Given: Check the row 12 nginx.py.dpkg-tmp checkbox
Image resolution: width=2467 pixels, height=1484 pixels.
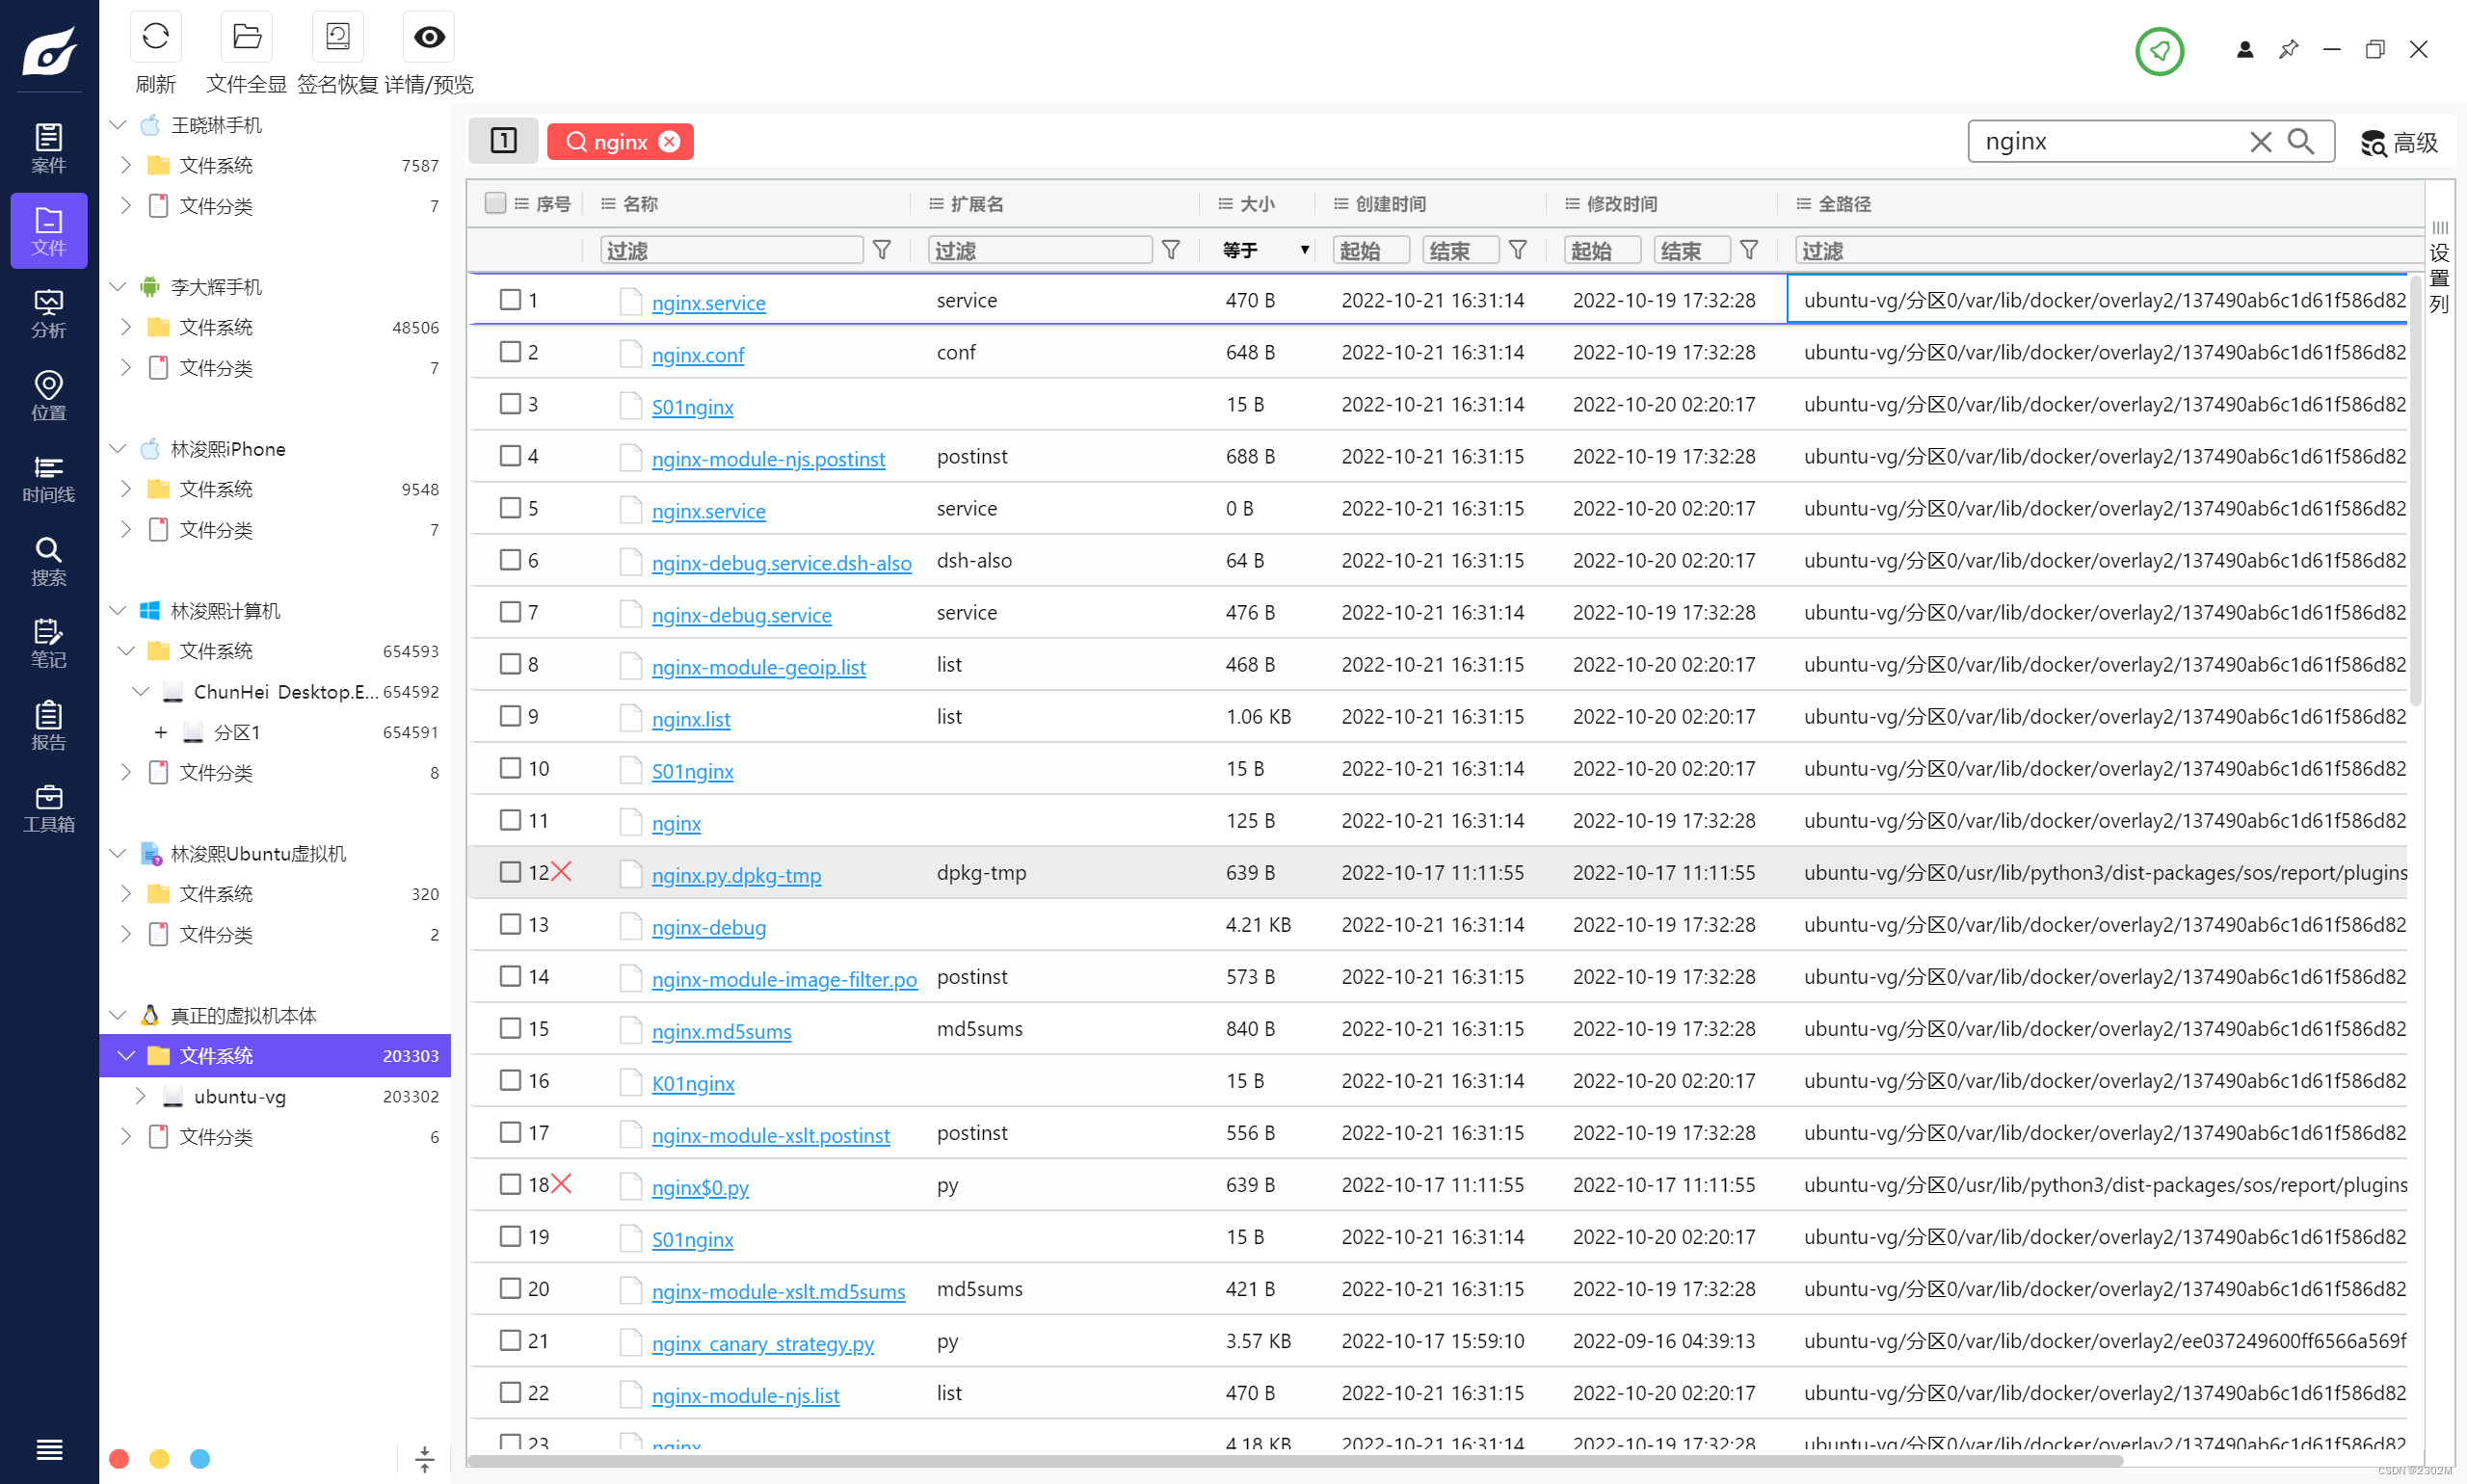Looking at the screenshot, I should click(x=510, y=872).
